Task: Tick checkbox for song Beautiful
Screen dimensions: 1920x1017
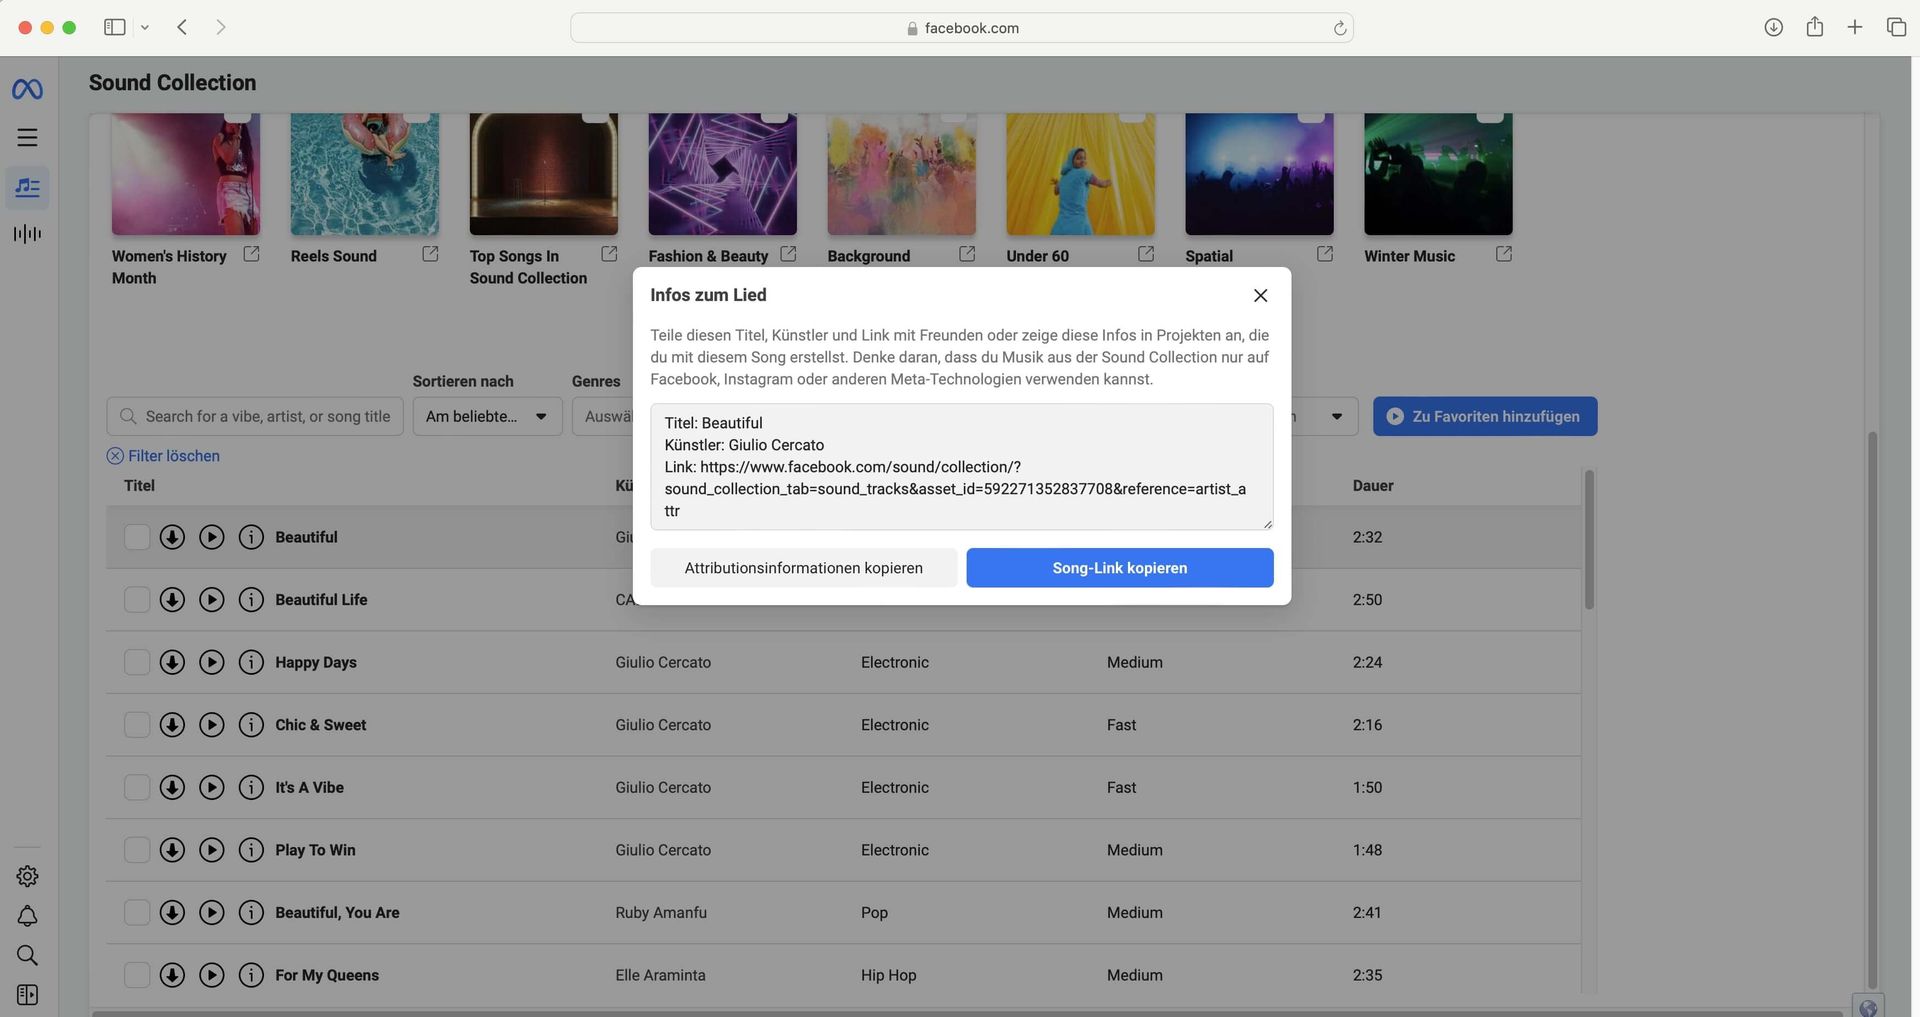Action: (137, 537)
